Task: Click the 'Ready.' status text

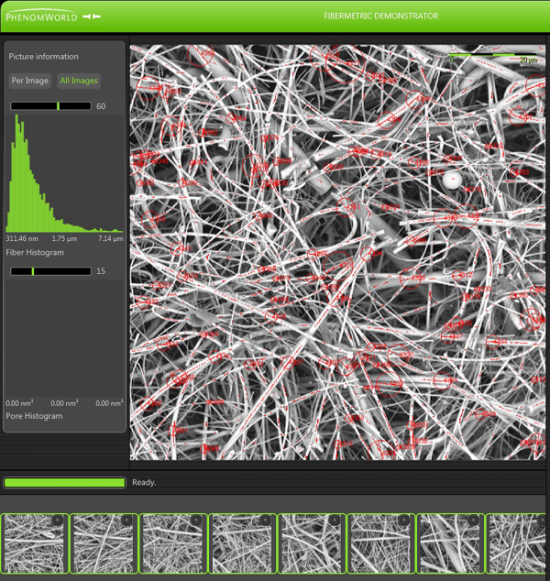Action: pos(144,482)
